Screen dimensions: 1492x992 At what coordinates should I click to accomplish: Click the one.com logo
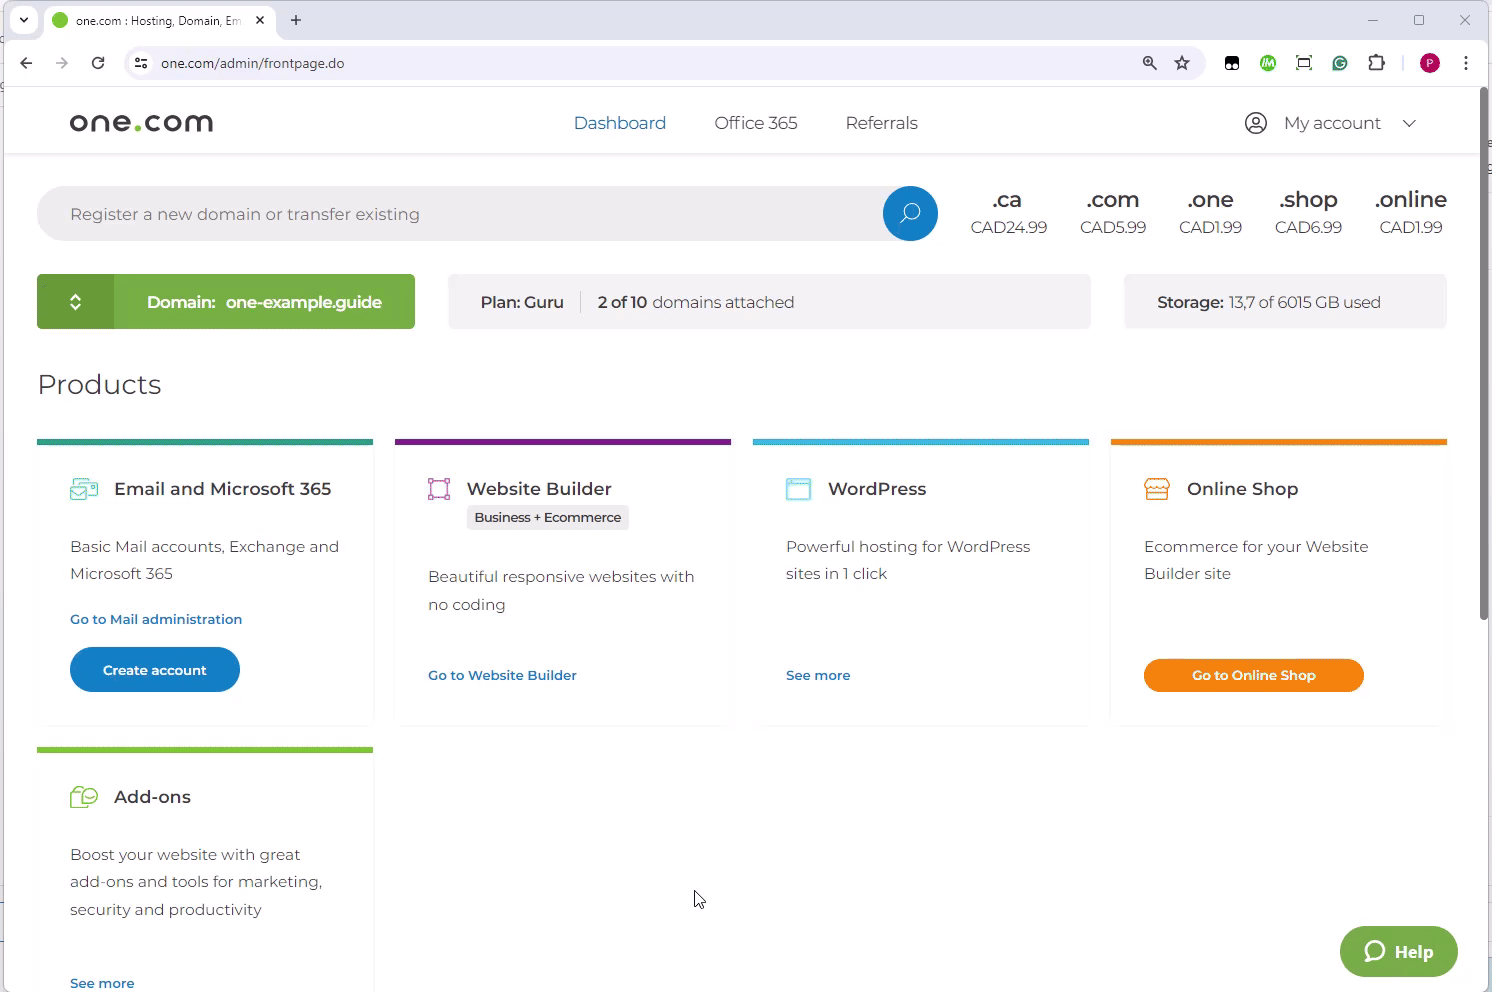[141, 123]
